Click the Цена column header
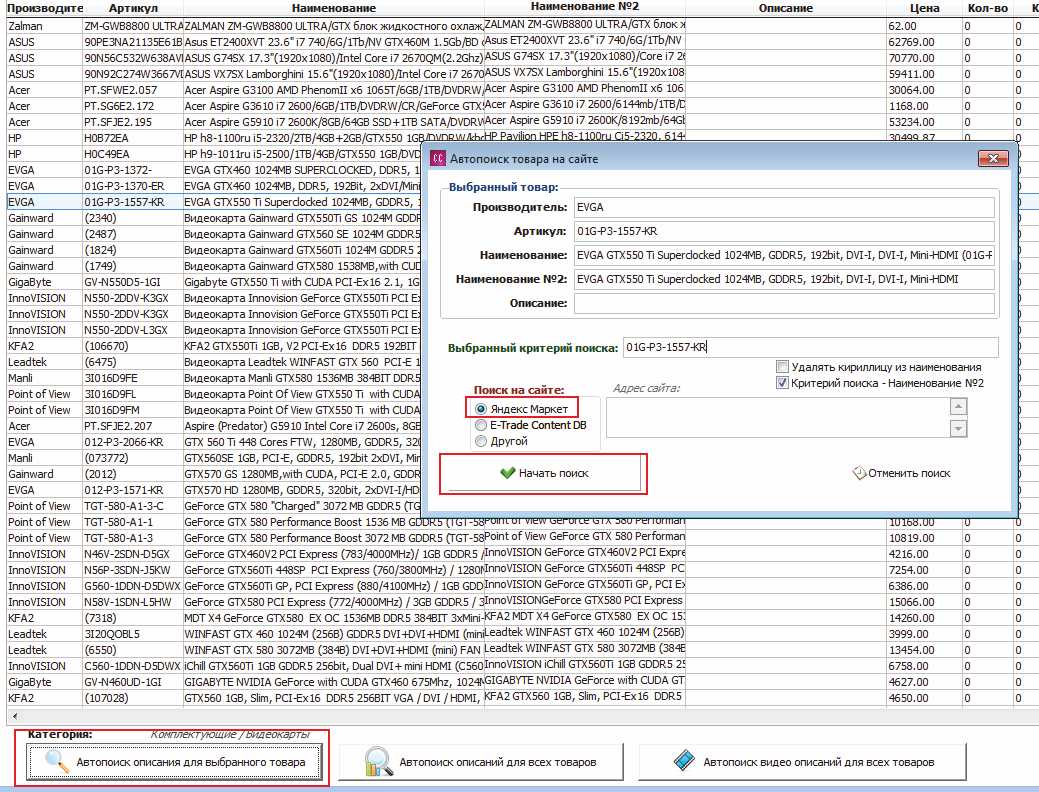 coord(924,8)
